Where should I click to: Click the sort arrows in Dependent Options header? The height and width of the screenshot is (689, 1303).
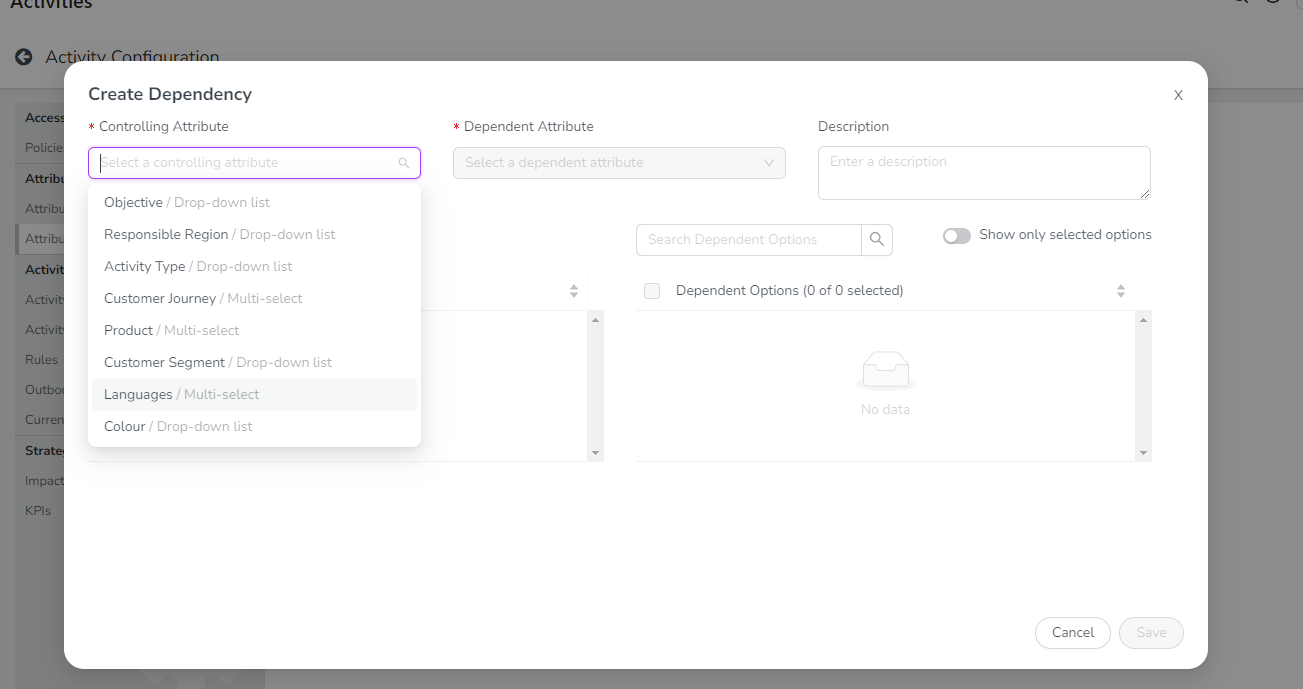tap(1120, 291)
